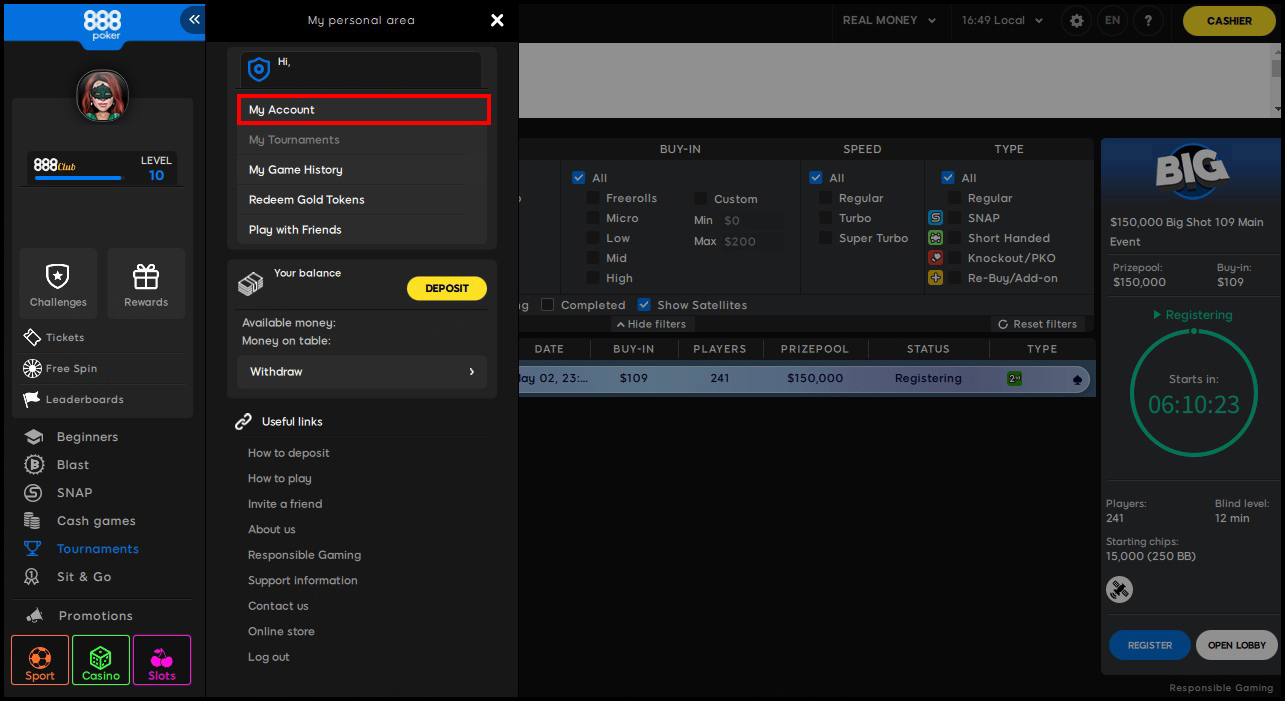
Task: Open local time dropdown
Action: (x=1002, y=20)
